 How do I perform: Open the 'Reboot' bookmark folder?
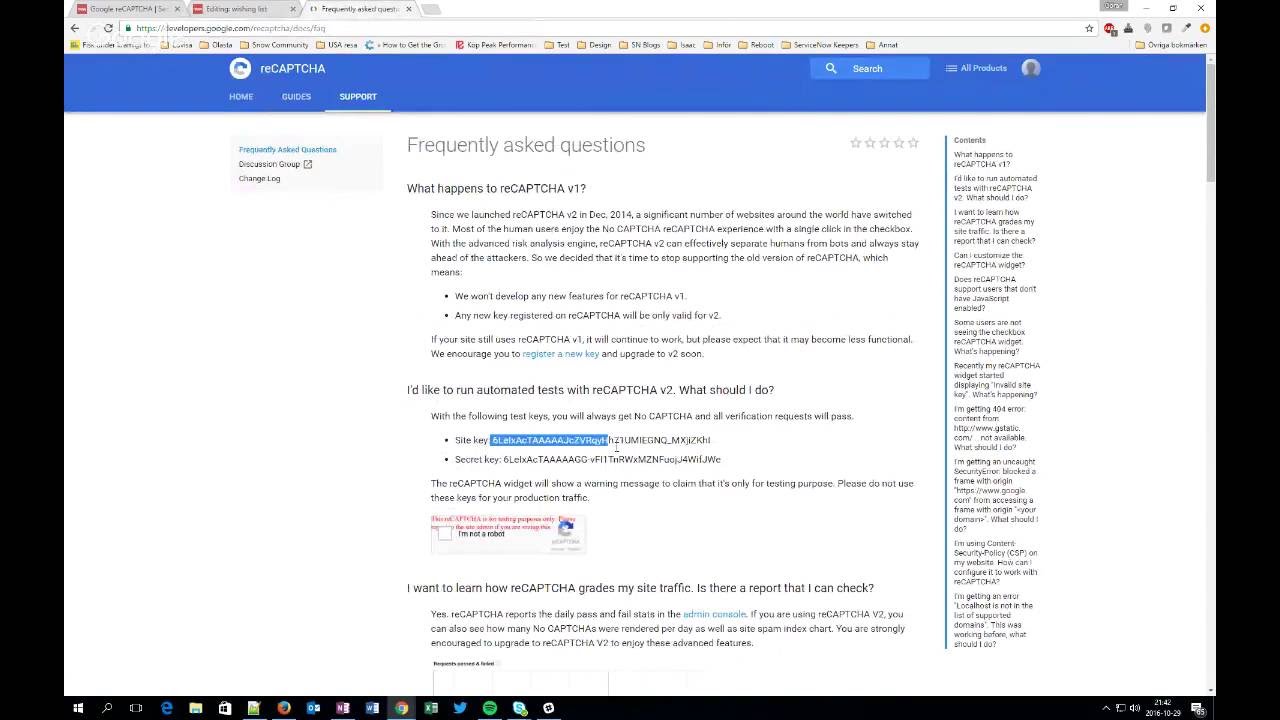[756, 45]
